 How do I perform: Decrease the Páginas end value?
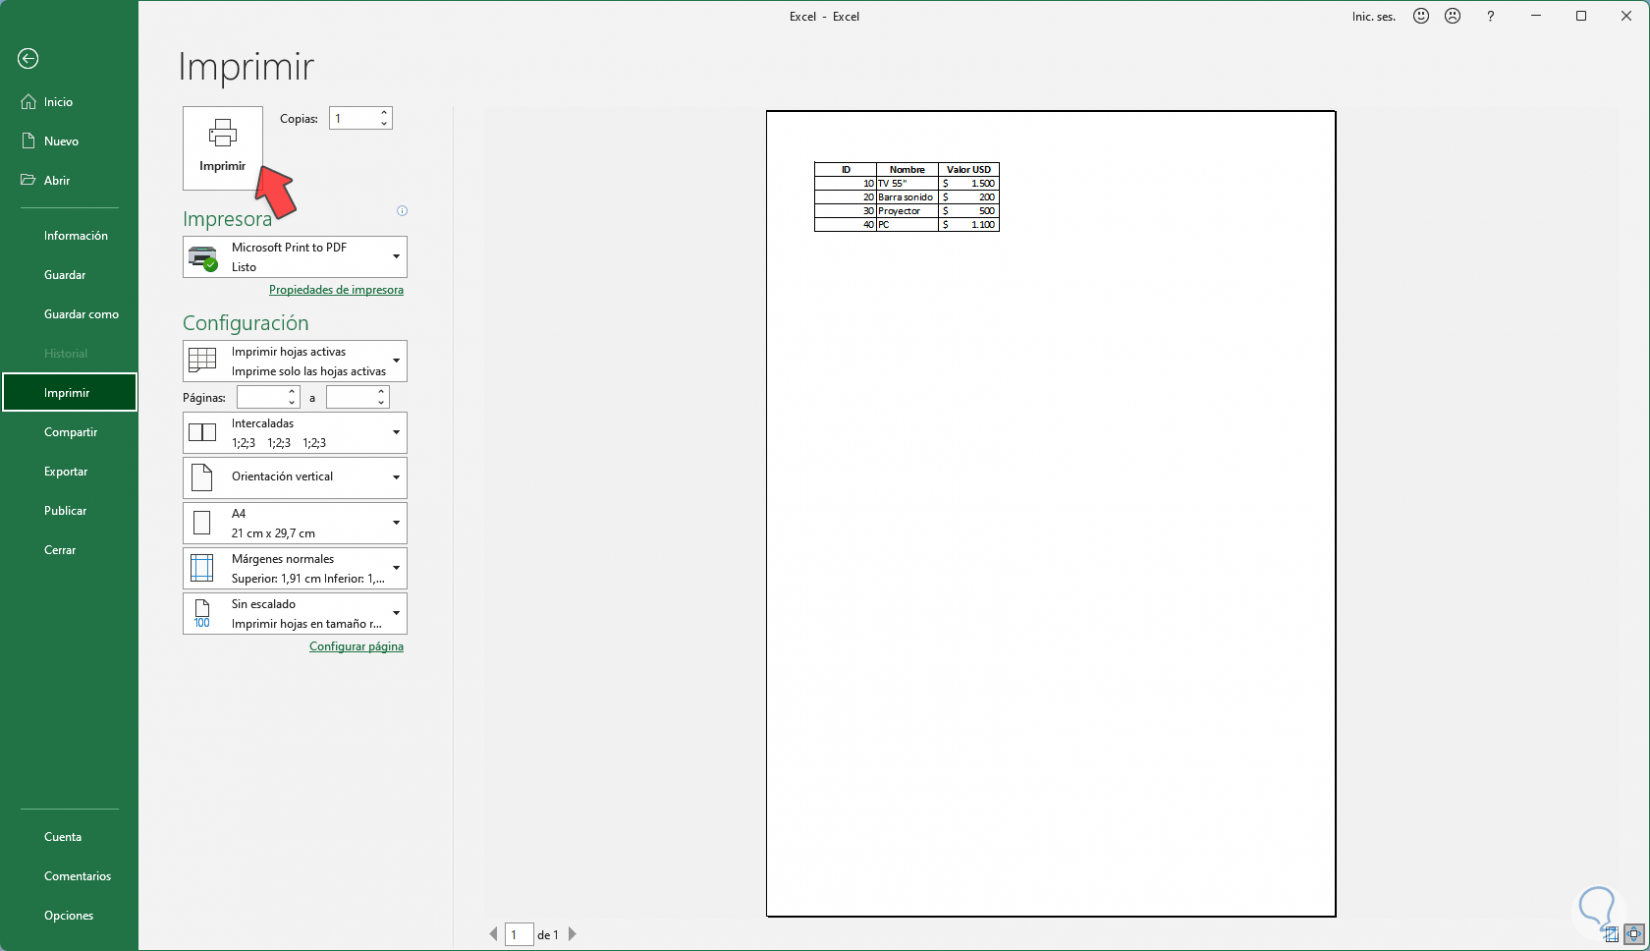tap(382, 403)
